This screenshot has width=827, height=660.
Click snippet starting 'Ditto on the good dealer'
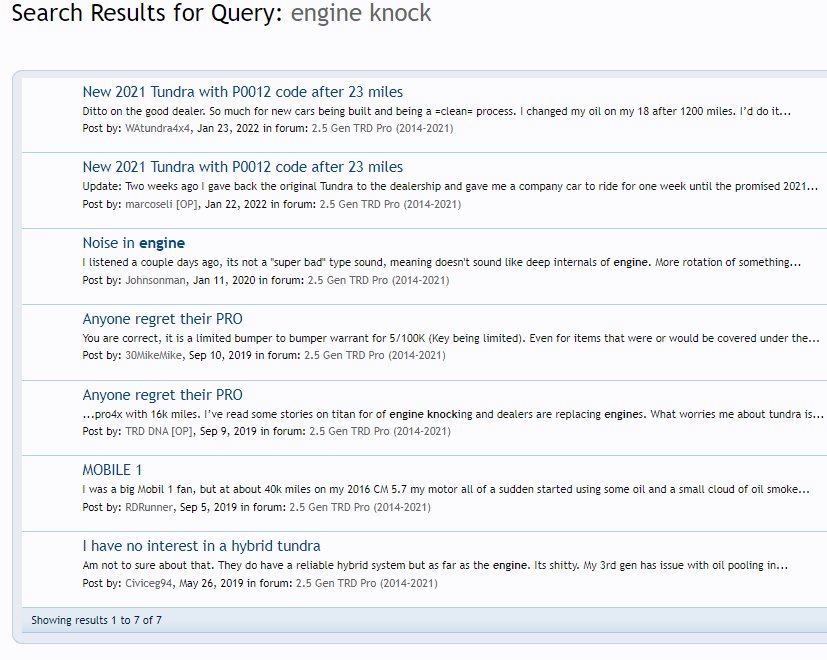click(437, 111)
